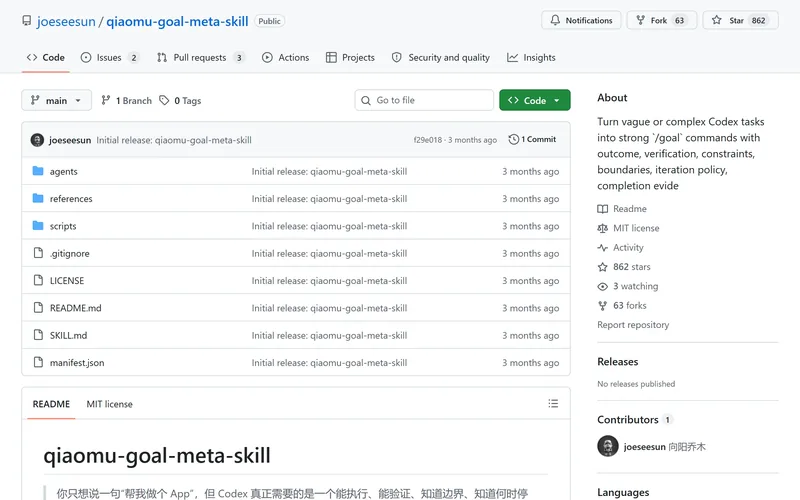
Task: Click '3 months ago' in README.md row
Action: pos(531,308)
